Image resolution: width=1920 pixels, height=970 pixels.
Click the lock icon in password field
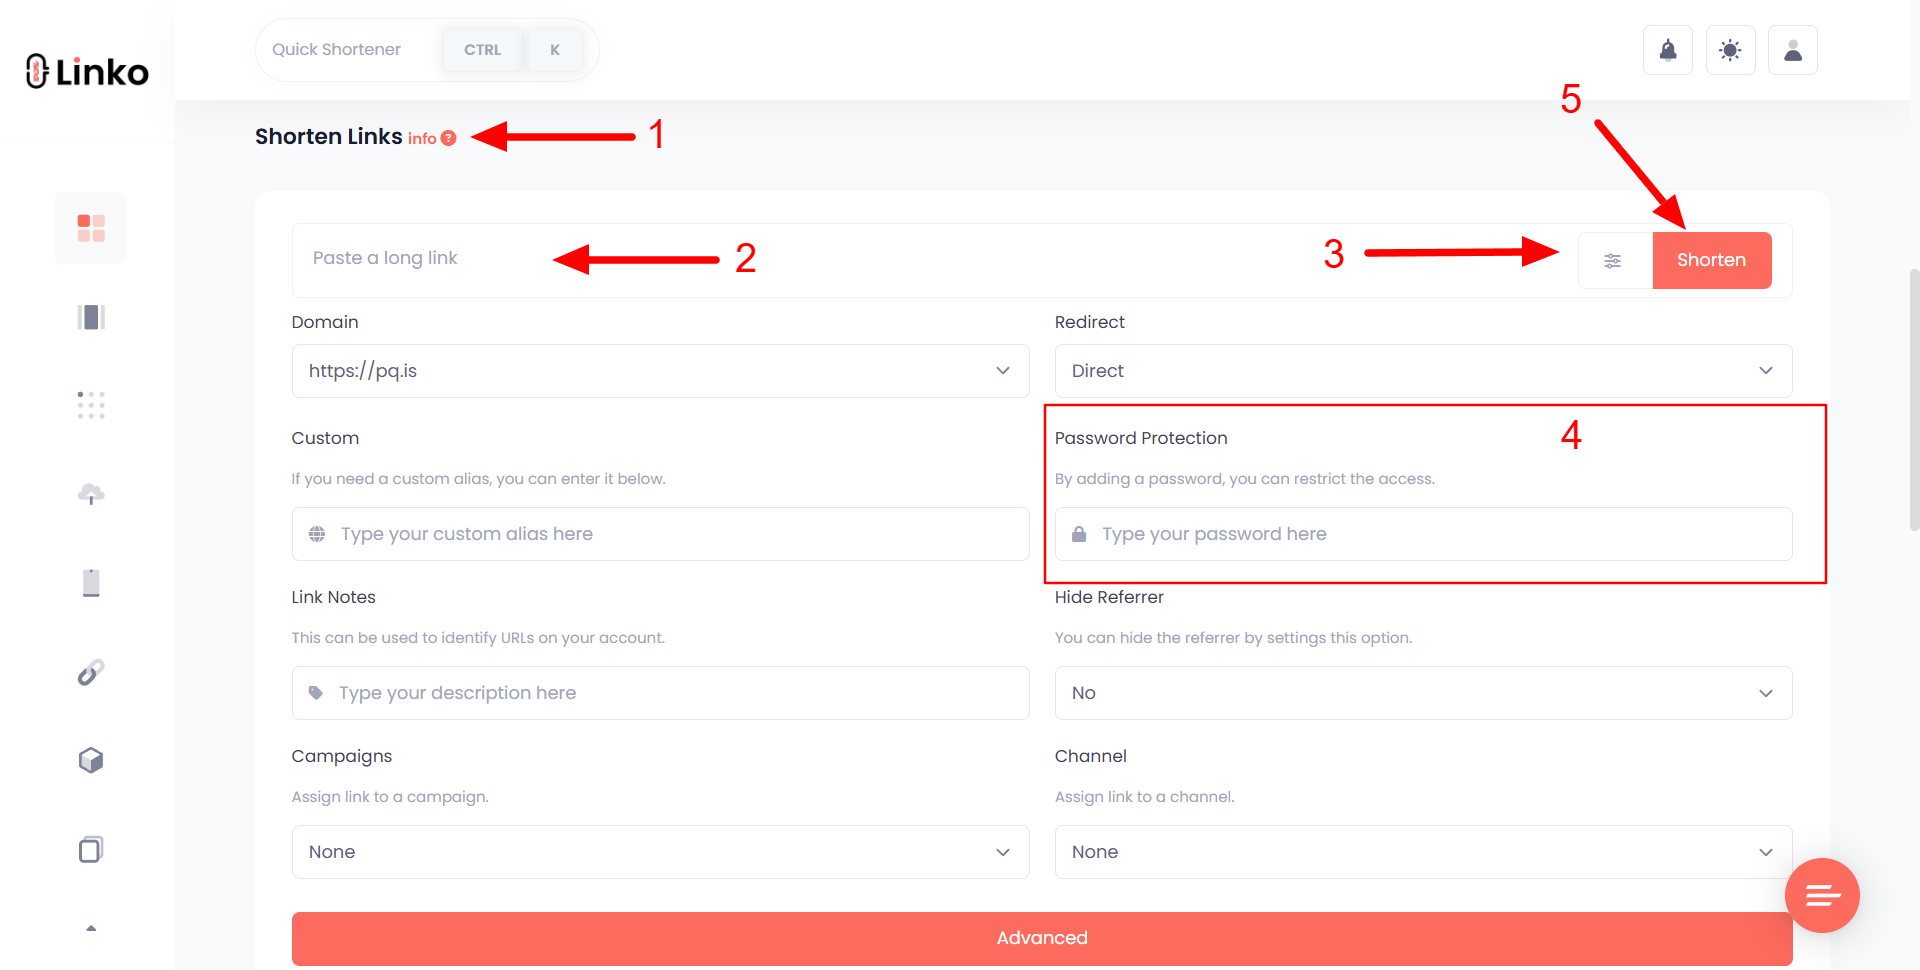pos(1079,534)
